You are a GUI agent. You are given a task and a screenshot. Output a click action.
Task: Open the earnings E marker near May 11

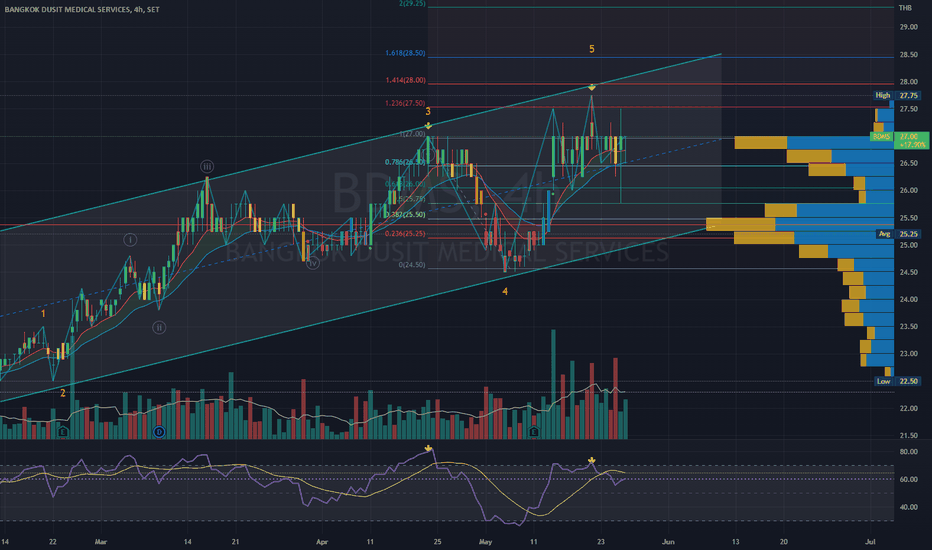click(534, 432)
